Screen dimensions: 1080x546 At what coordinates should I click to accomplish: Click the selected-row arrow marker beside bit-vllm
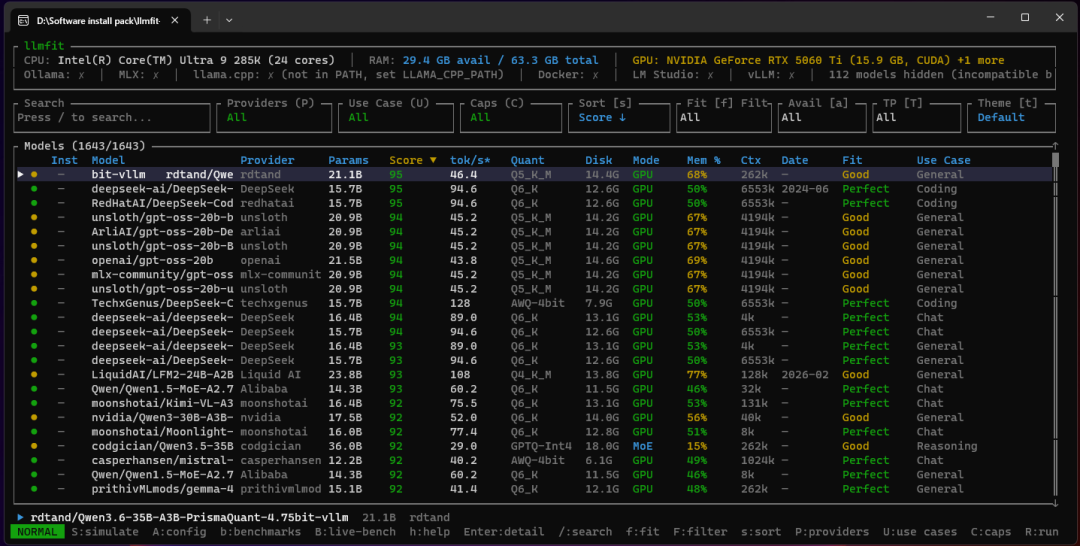[21, 175]
